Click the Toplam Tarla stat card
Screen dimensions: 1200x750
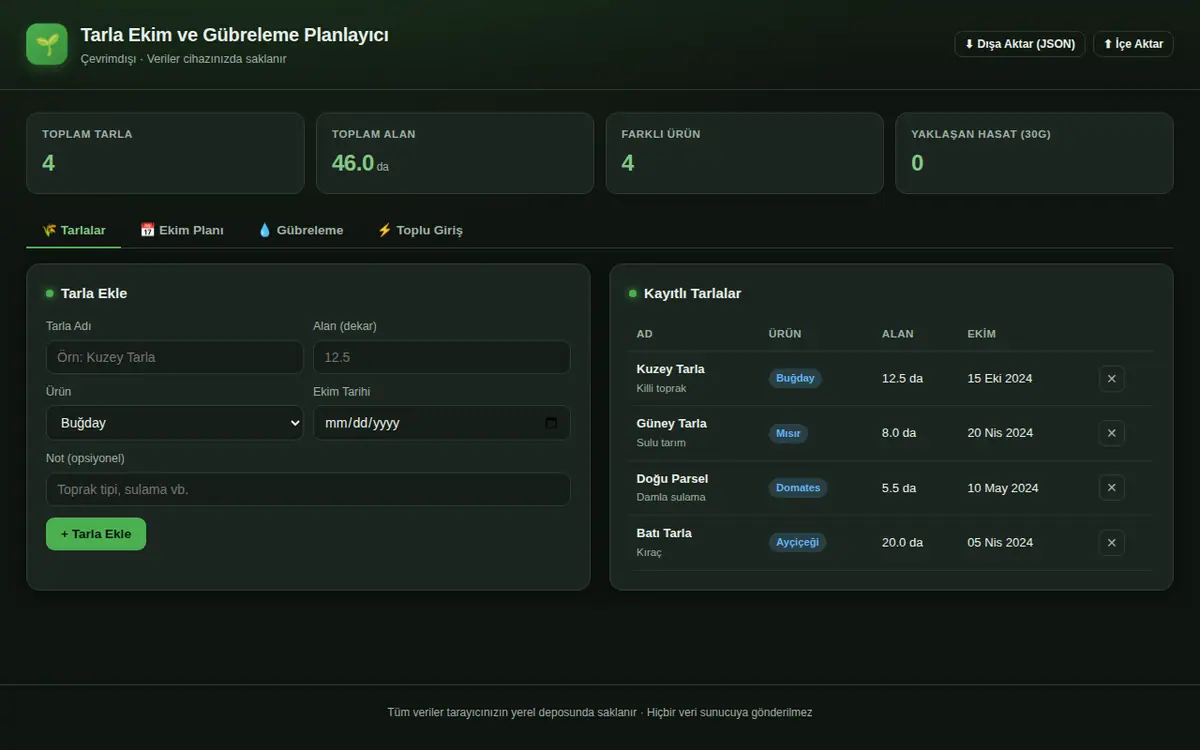165,153
